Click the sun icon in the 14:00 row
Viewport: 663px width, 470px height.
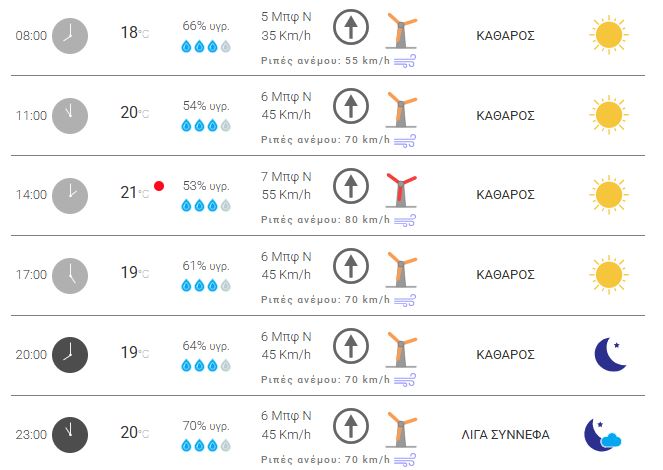pyautogui.click(x=608, y=194)
